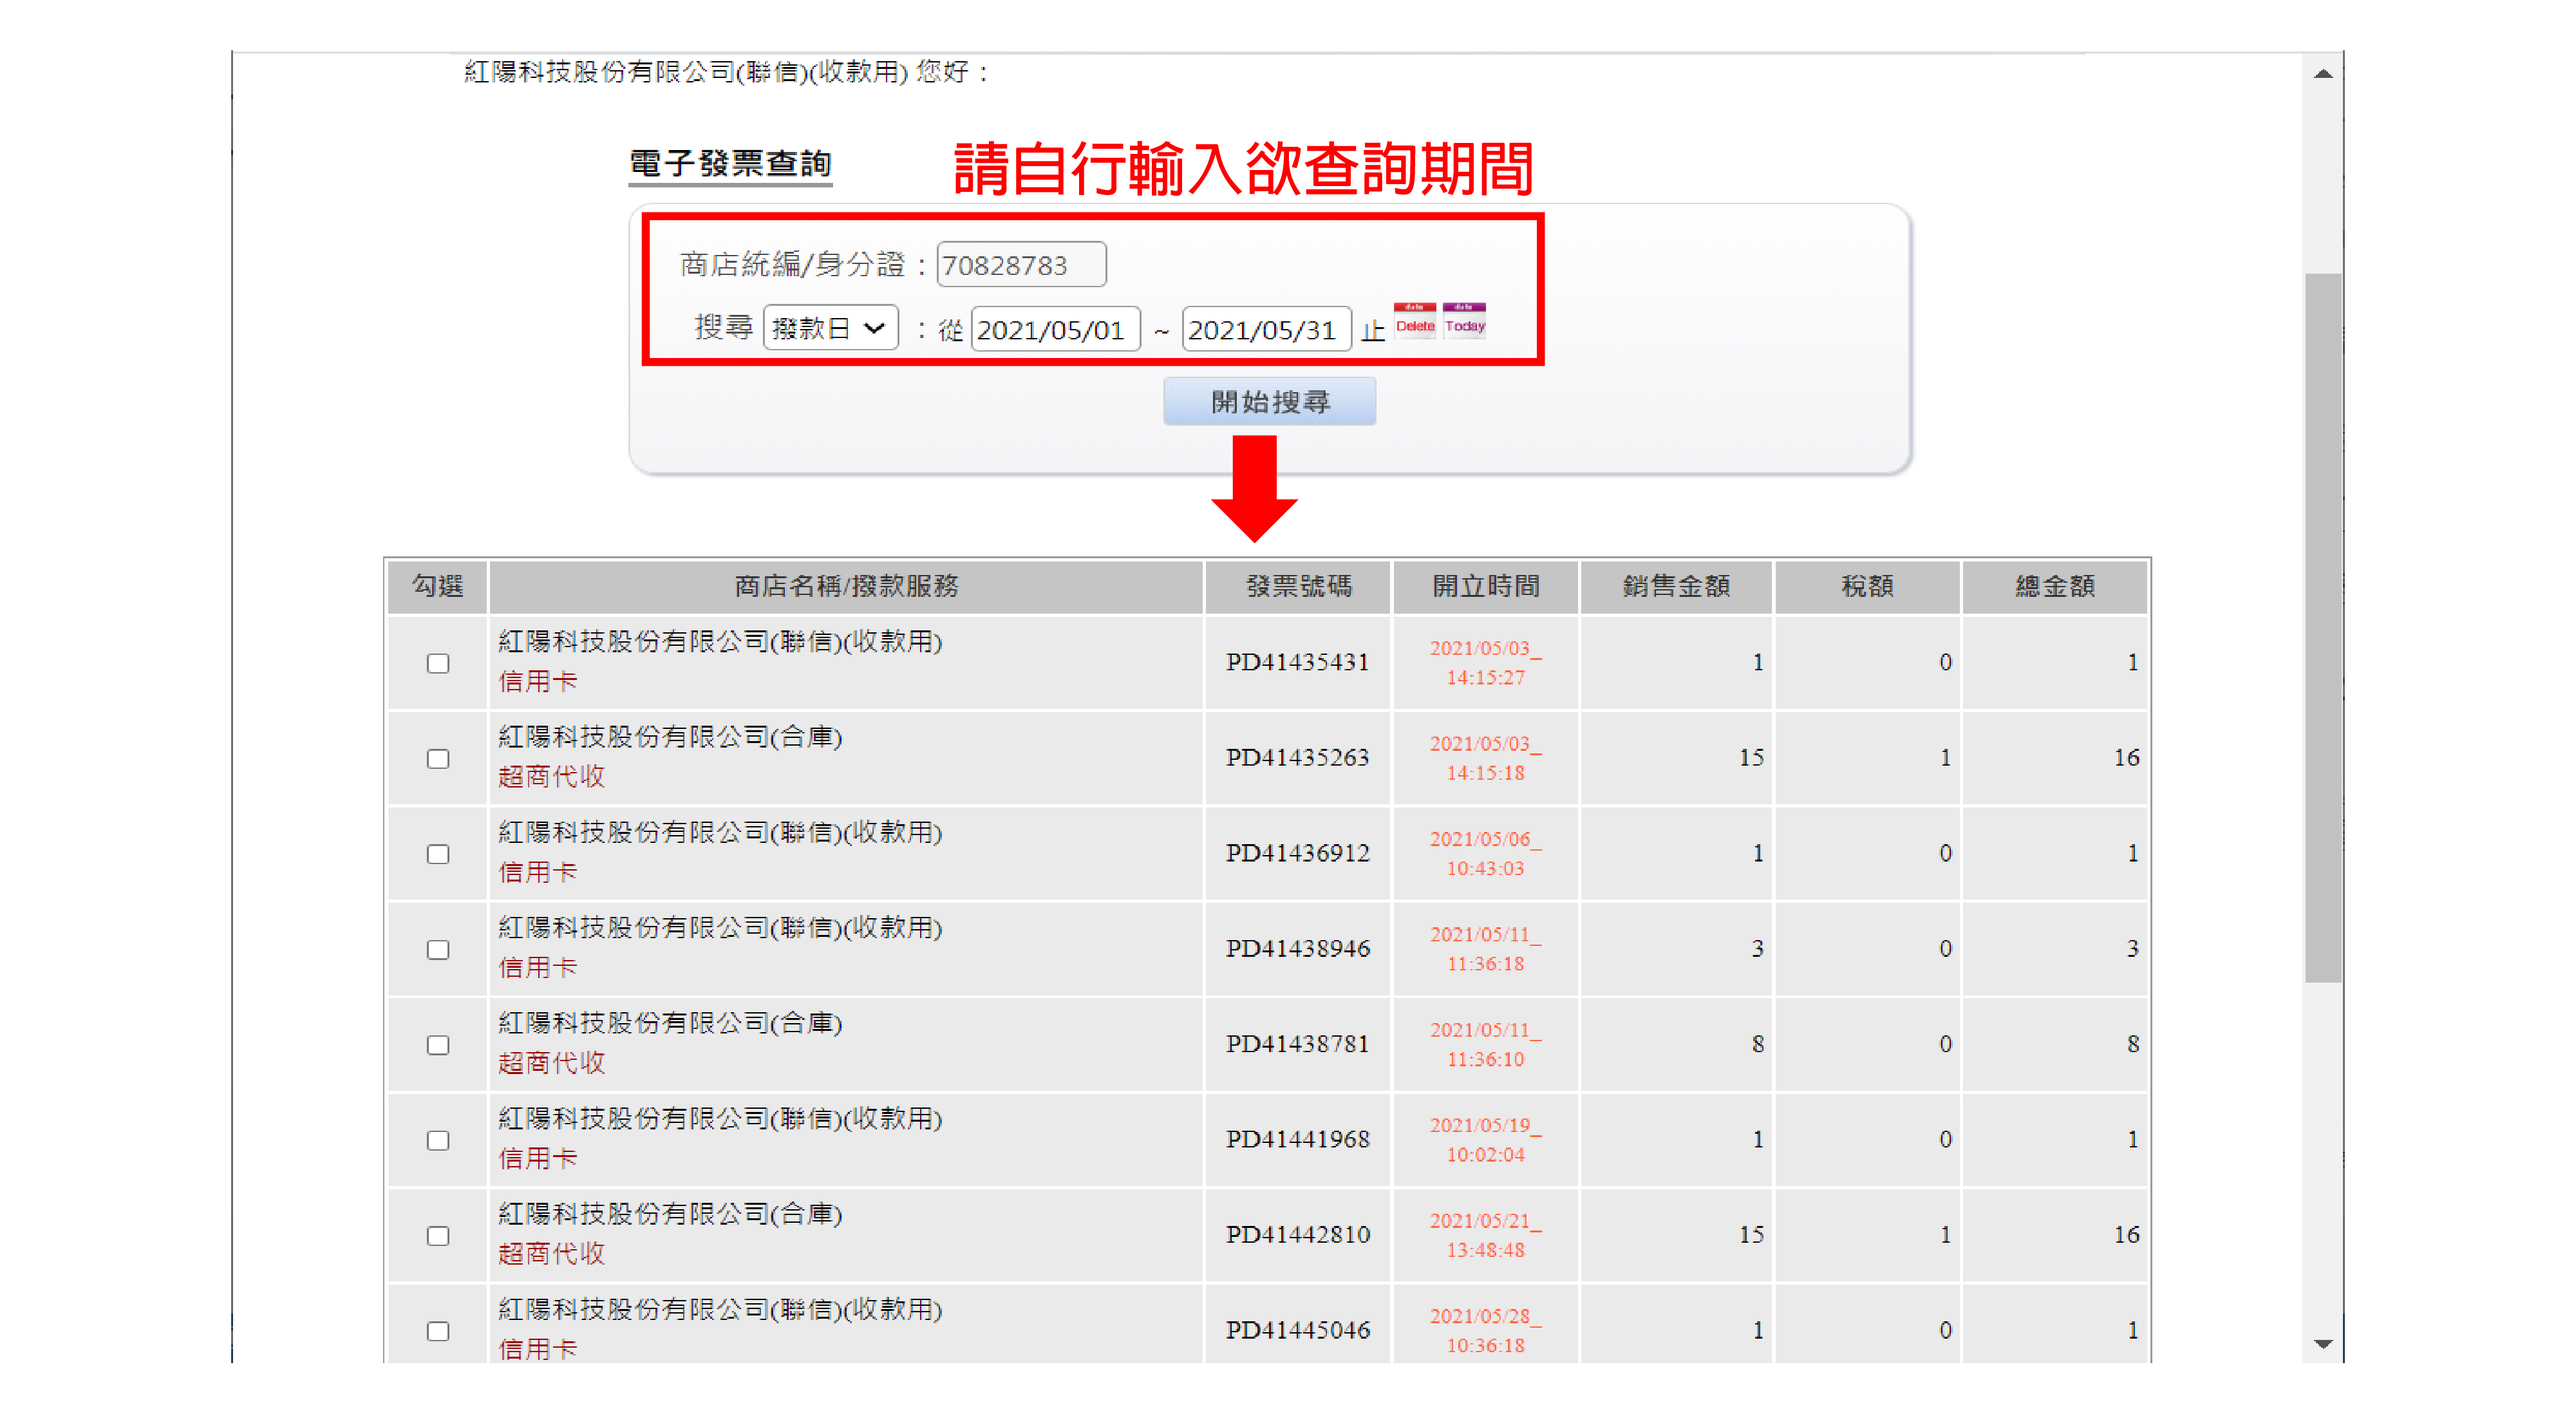Click issue time 2021/05/03 14:15:18
This screenshot has width=2576, height=1414.
tap(1485, 758)
